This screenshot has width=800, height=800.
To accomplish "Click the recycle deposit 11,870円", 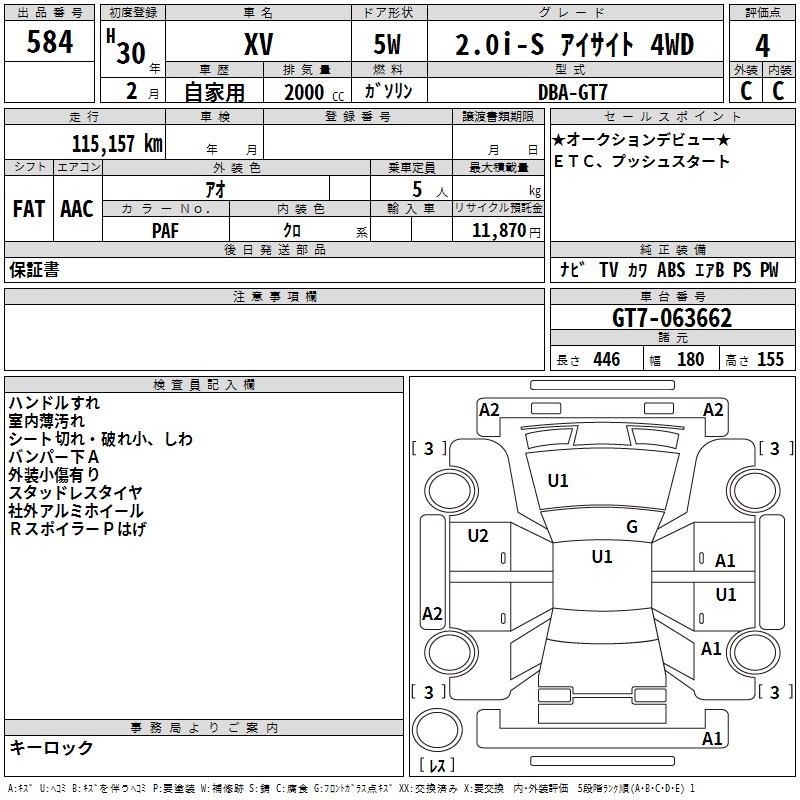I will (x=506, y=231).
